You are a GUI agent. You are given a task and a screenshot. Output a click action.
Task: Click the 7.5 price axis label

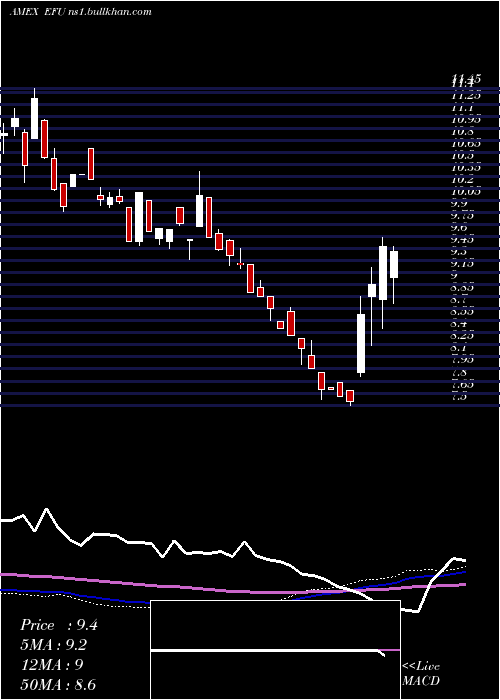point(461,396)
